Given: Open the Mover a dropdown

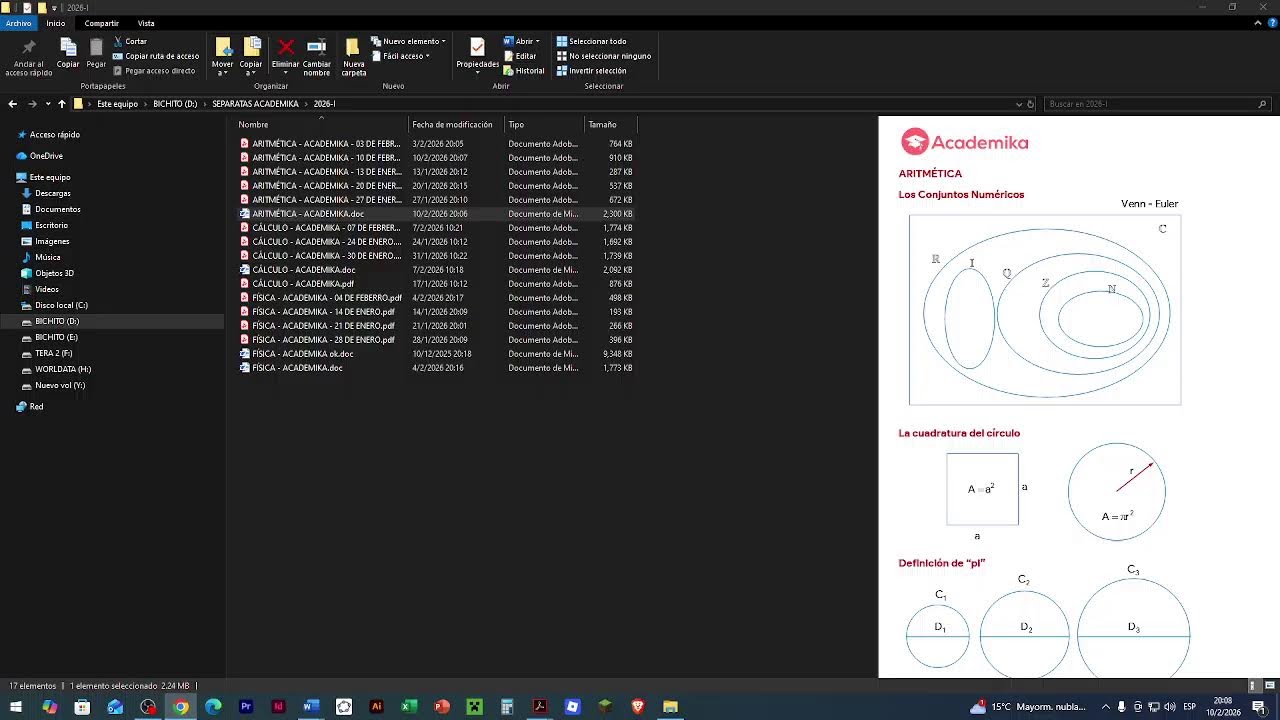Looking at the screenshot, I should click(x=223, y=56).
